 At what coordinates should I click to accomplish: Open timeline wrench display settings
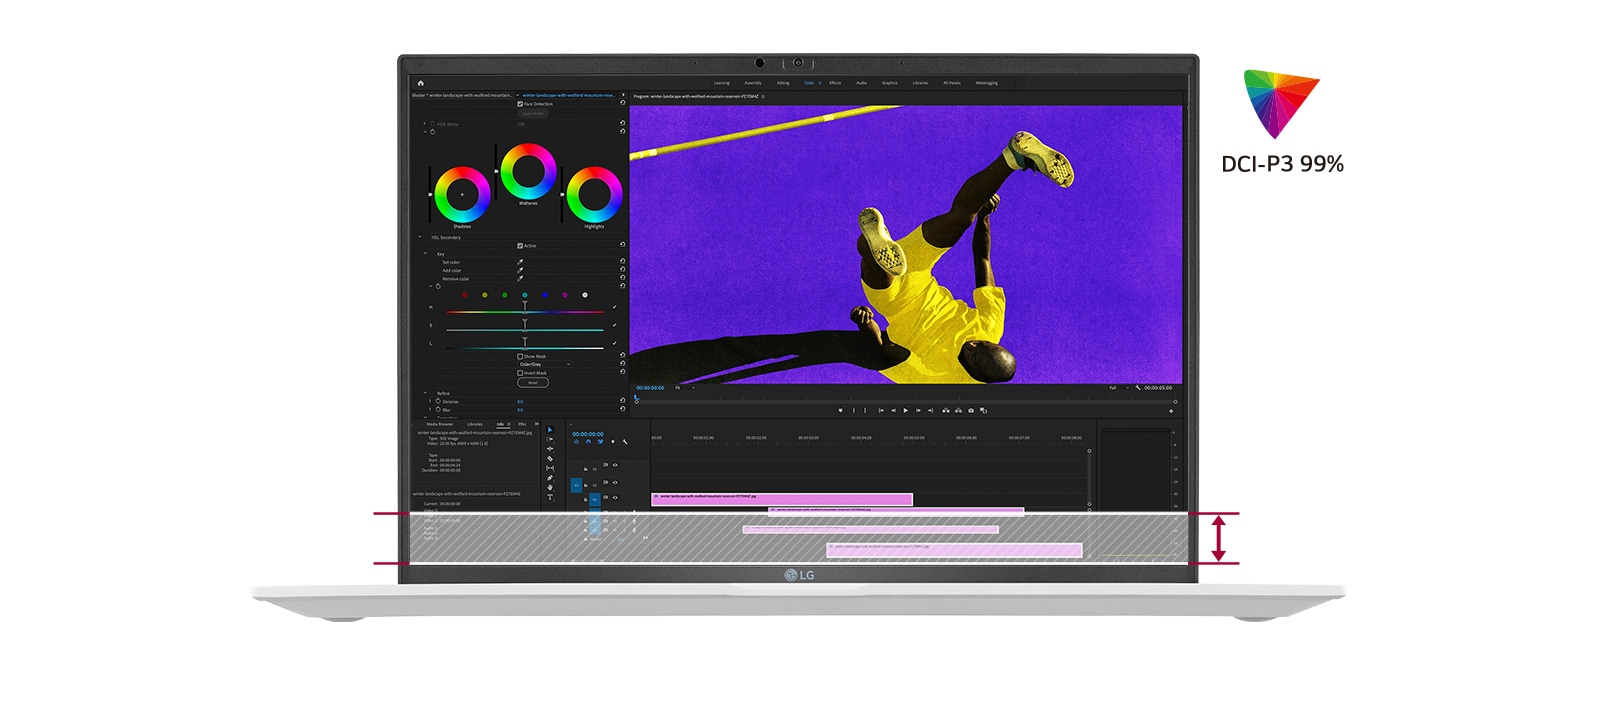coord(625,442)
